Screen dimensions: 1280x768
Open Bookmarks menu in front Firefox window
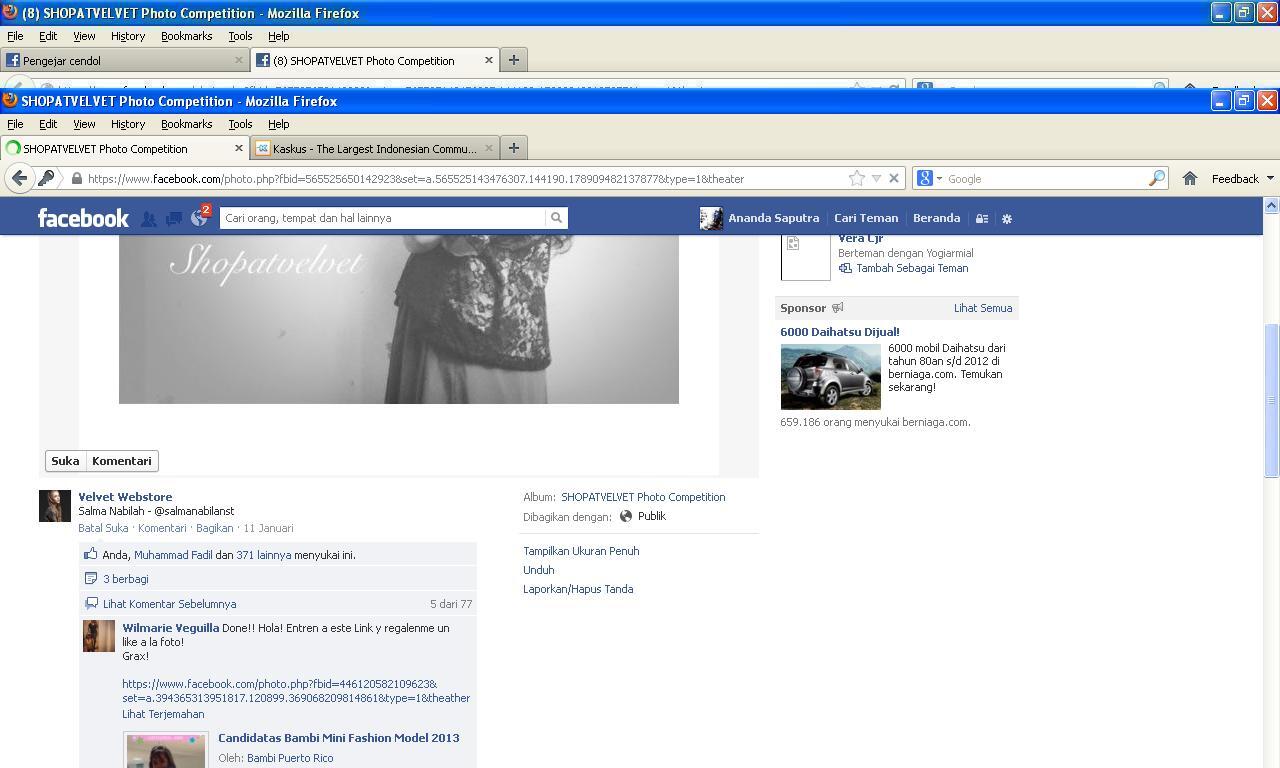point(186,124)
